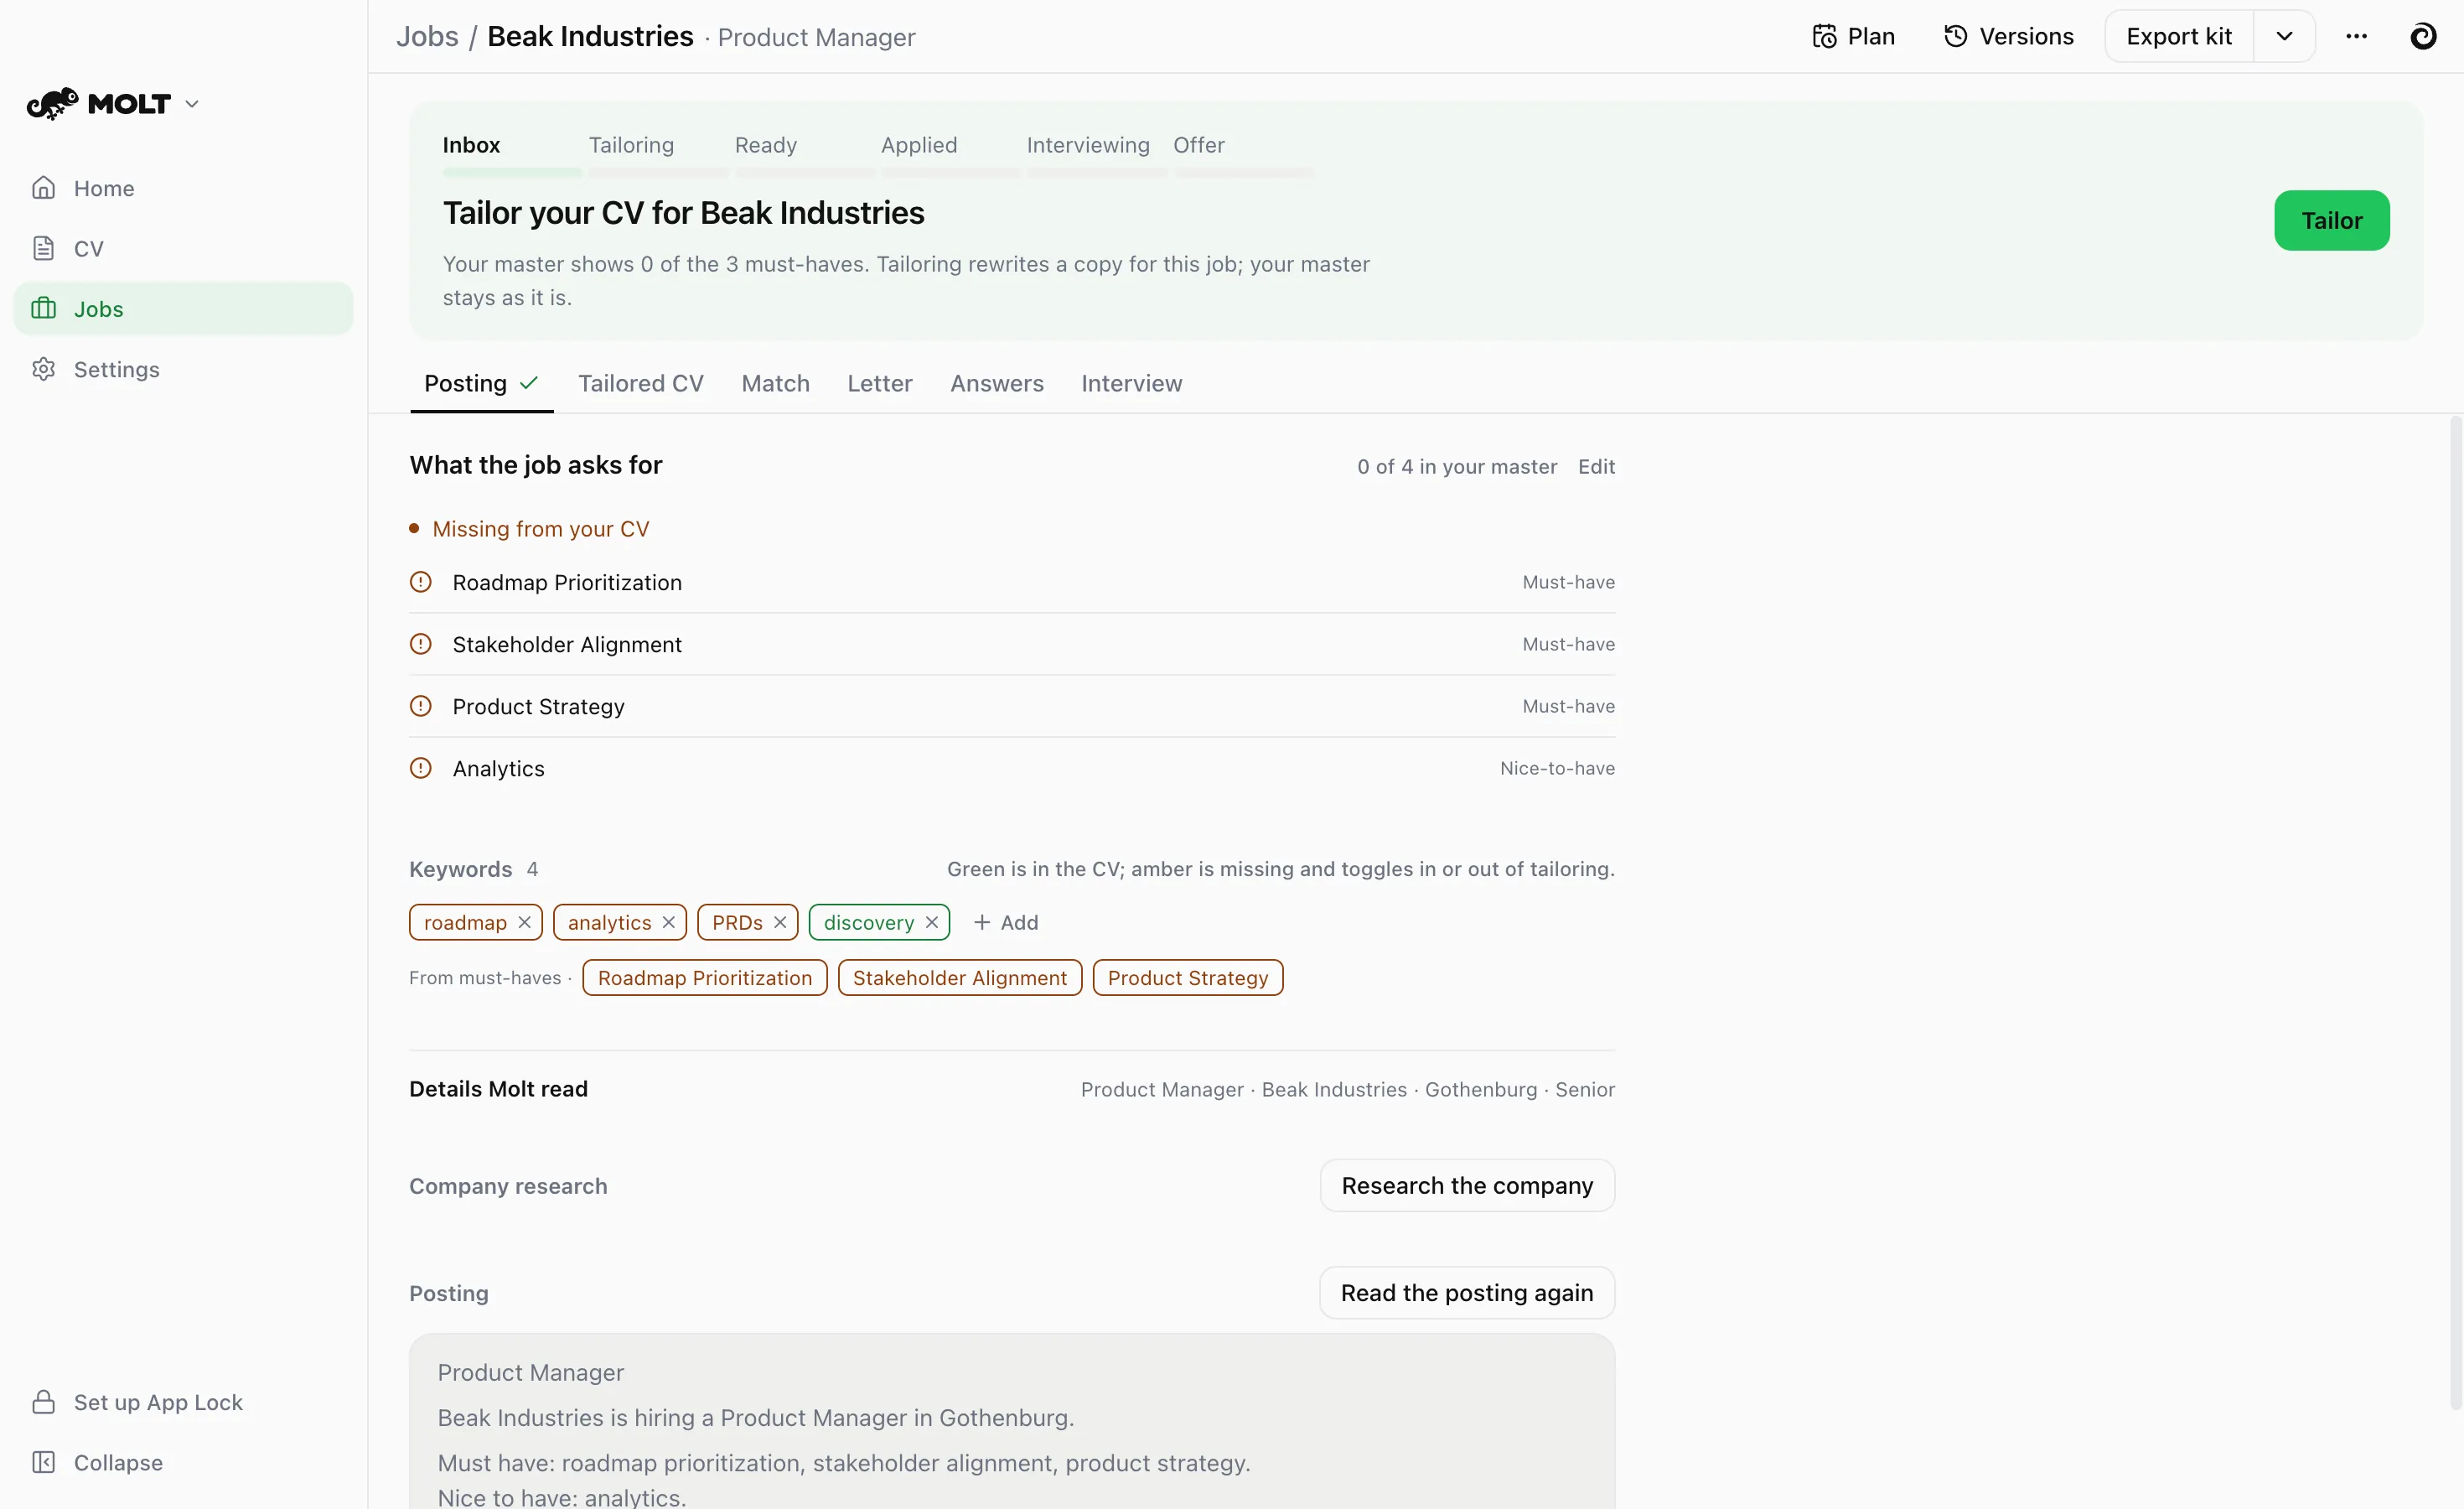Go to the Jobs breadcrumb link

click(x=427, y=36)
